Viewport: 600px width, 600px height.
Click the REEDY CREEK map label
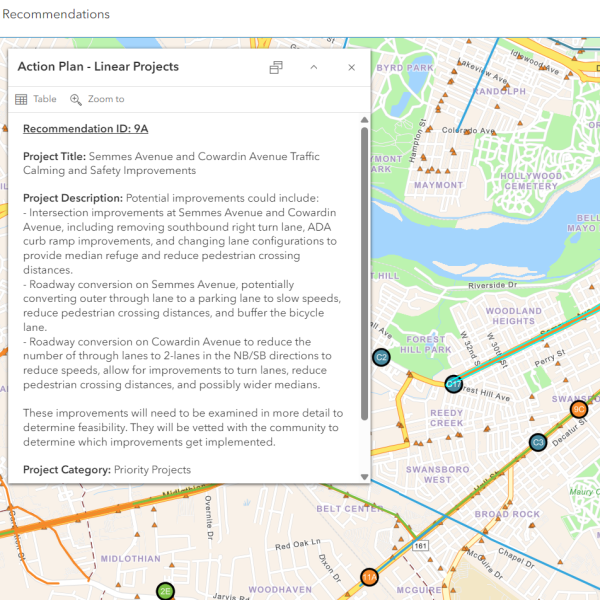point(447,418)
